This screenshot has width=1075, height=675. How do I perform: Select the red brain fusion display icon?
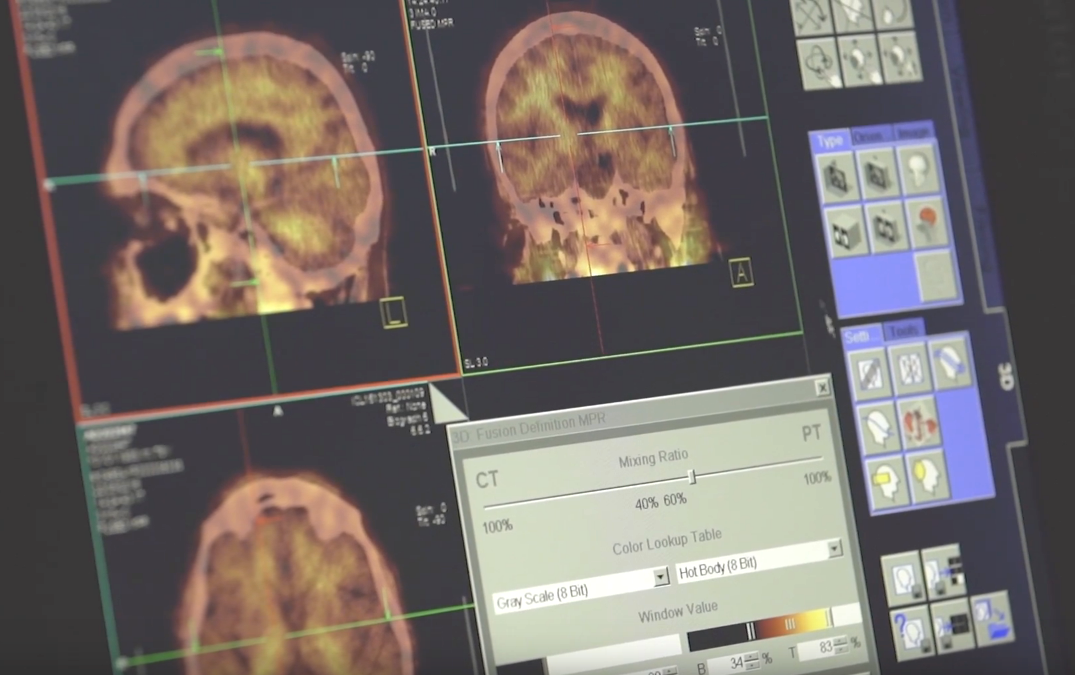(x=928, y=222)
